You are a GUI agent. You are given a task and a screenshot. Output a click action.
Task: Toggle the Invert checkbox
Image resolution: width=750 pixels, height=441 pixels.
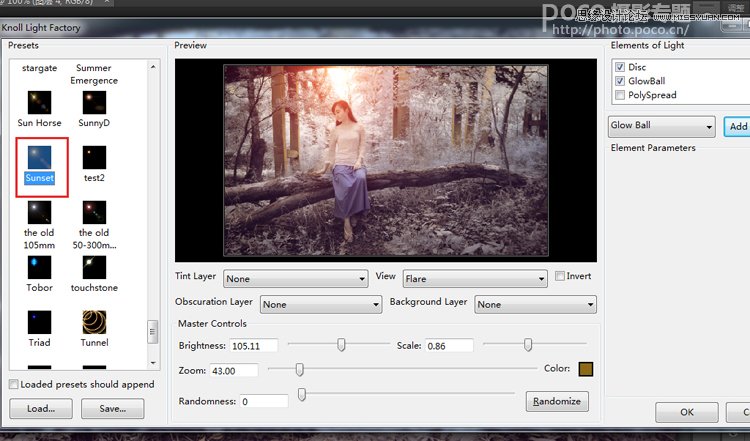click(x=560, y=276)
